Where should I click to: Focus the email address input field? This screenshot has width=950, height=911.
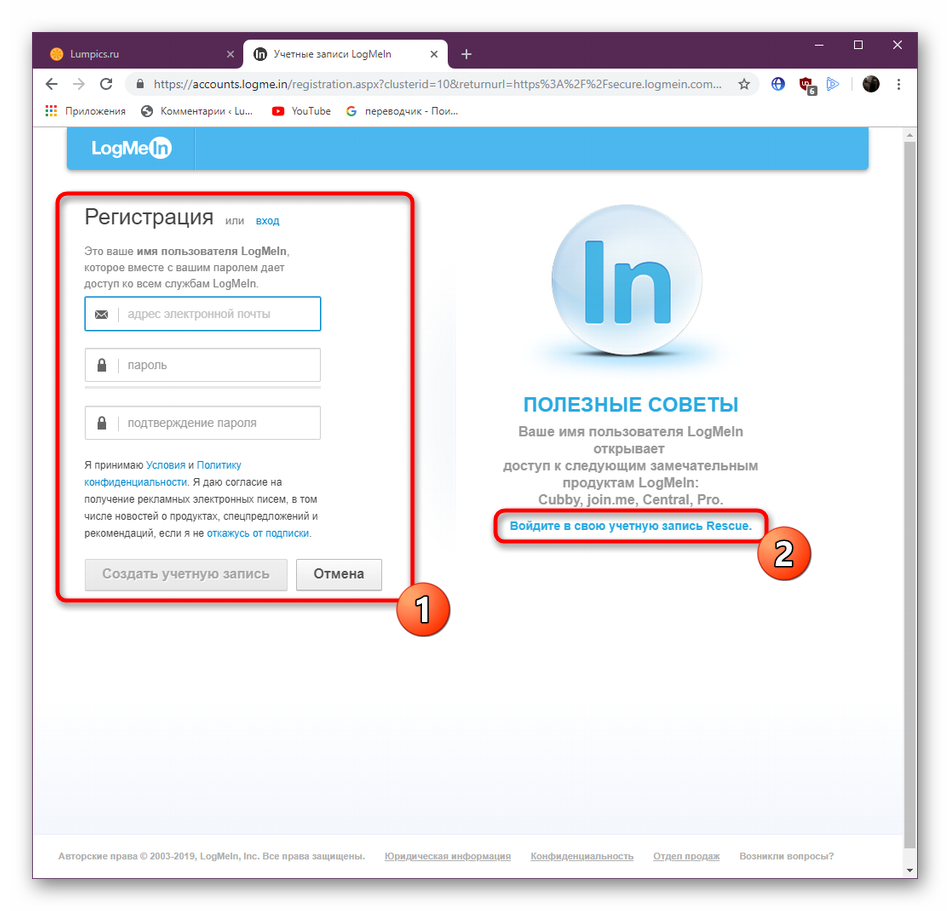coord(202,314)
